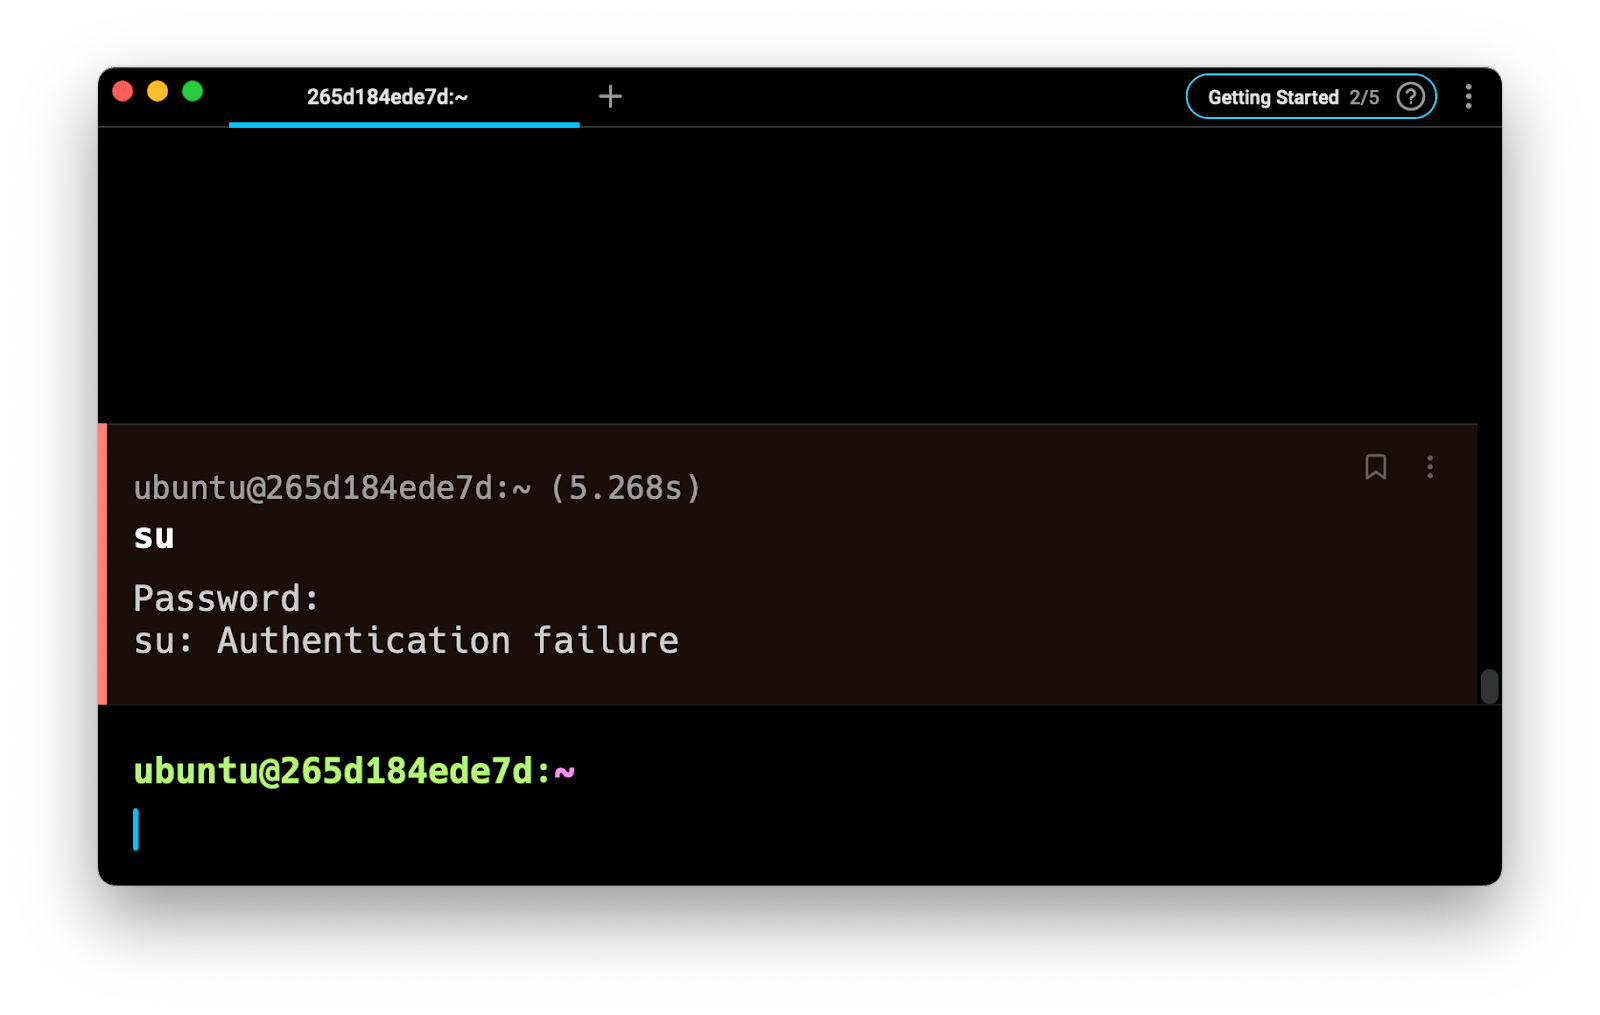Click the terminal scrollbar thumb
1600x1015 pixels.
[x=1489, y=686]
